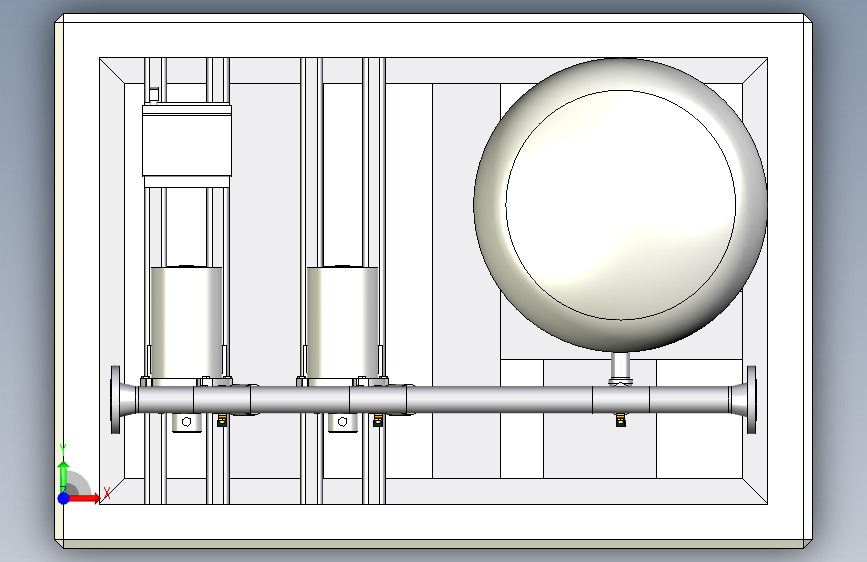Click the red X axis of the triad
867x562 pixels.
(x=83, y=498)
